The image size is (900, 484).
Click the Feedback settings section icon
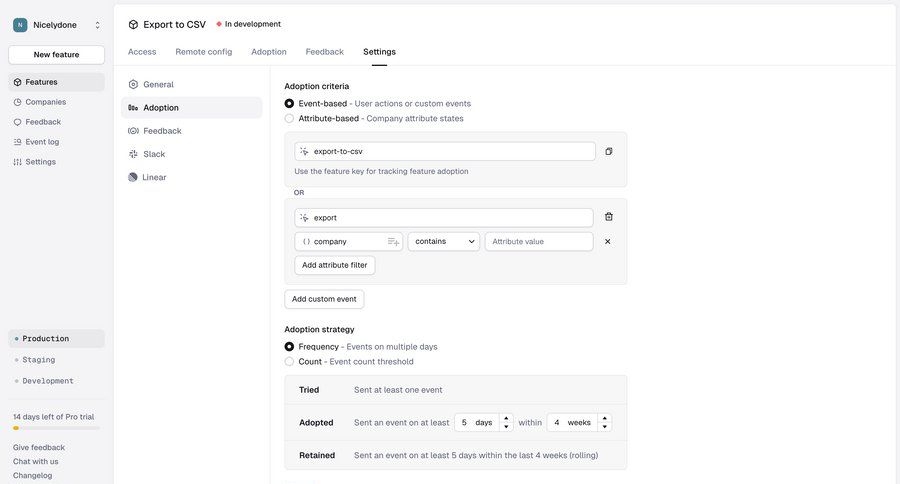(x=133, y=131)
